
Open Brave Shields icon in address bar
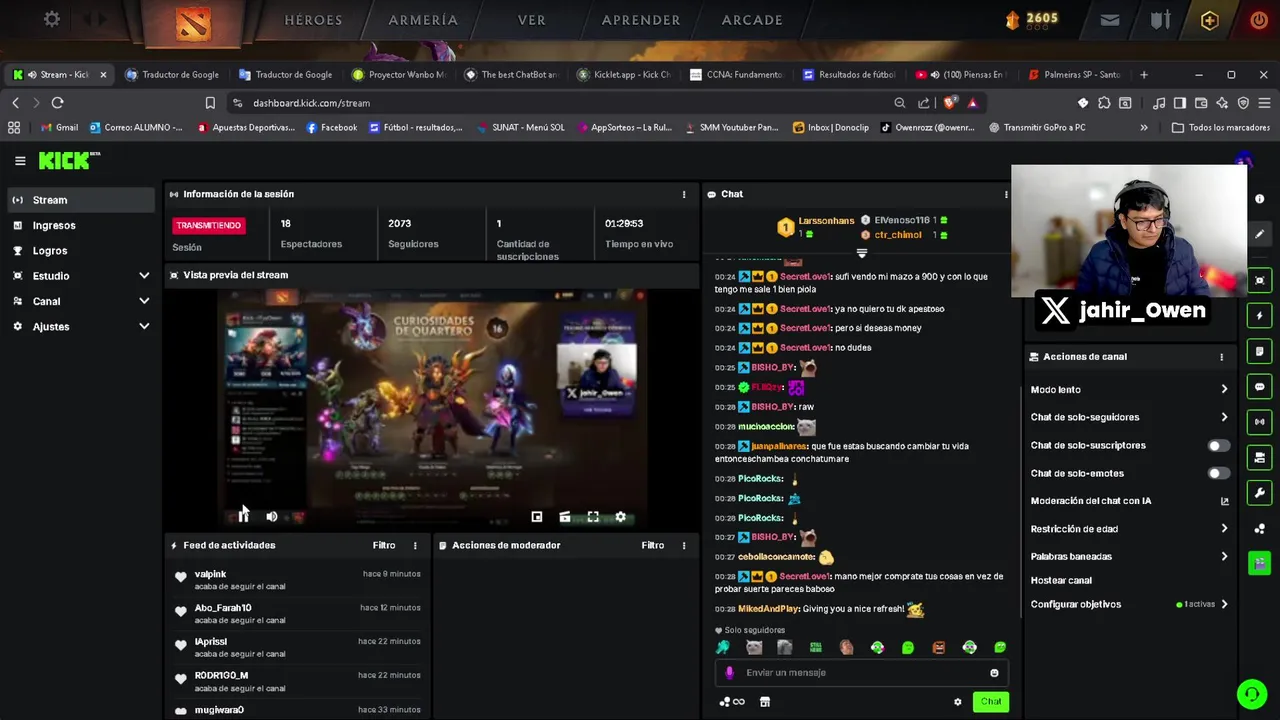pos(949,103)
